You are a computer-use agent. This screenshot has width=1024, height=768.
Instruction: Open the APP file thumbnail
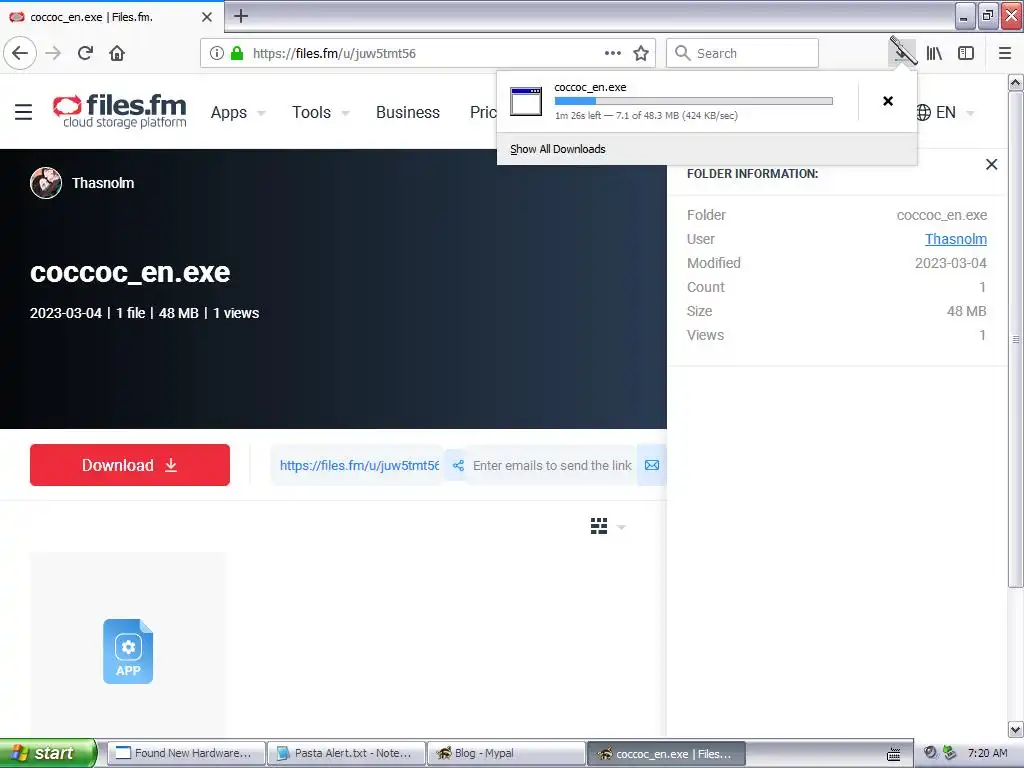pyautogui.click(x=128, y=651)
